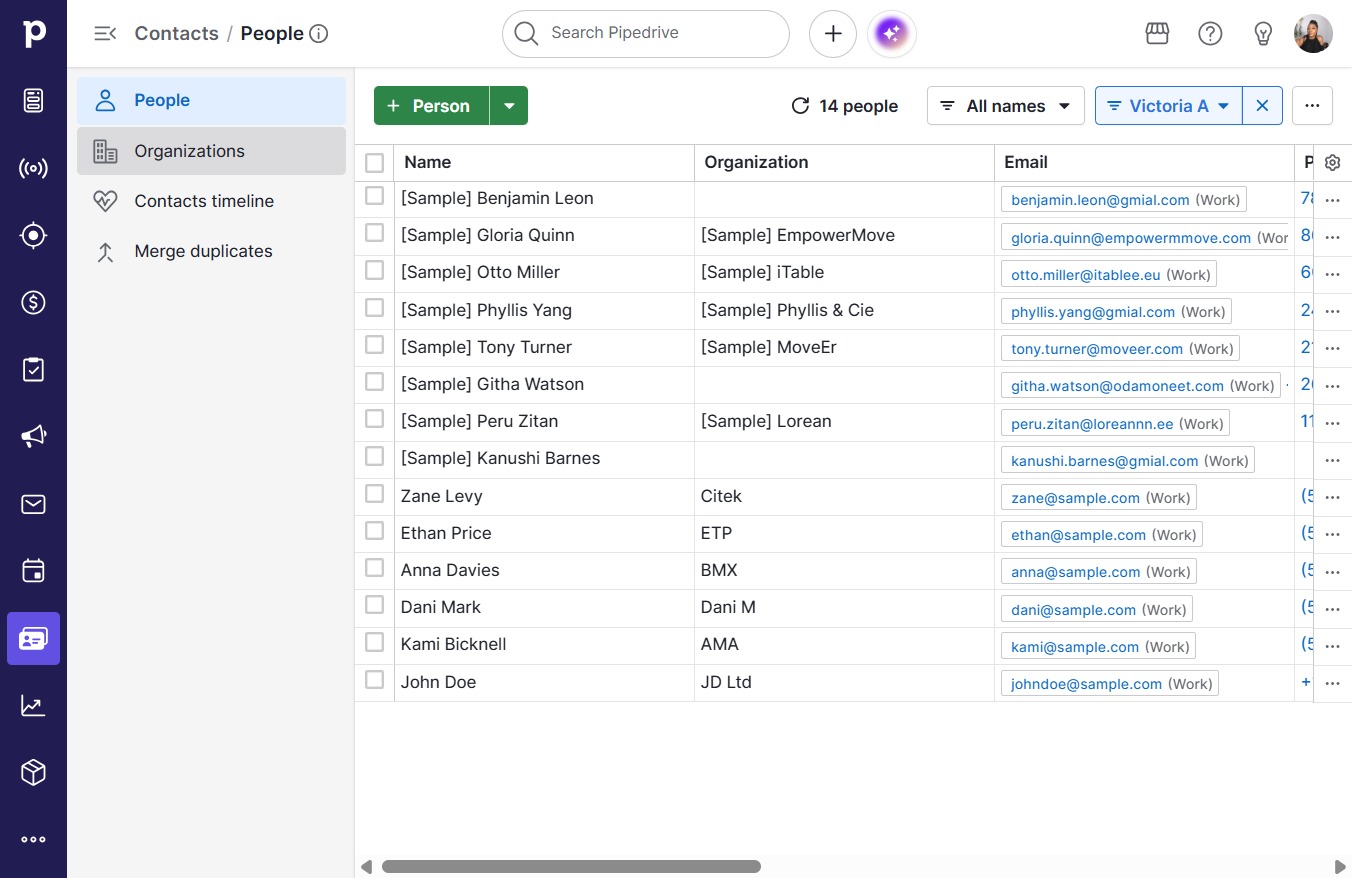Check the Zane Levy row checkbox

(x=374, y=494)
